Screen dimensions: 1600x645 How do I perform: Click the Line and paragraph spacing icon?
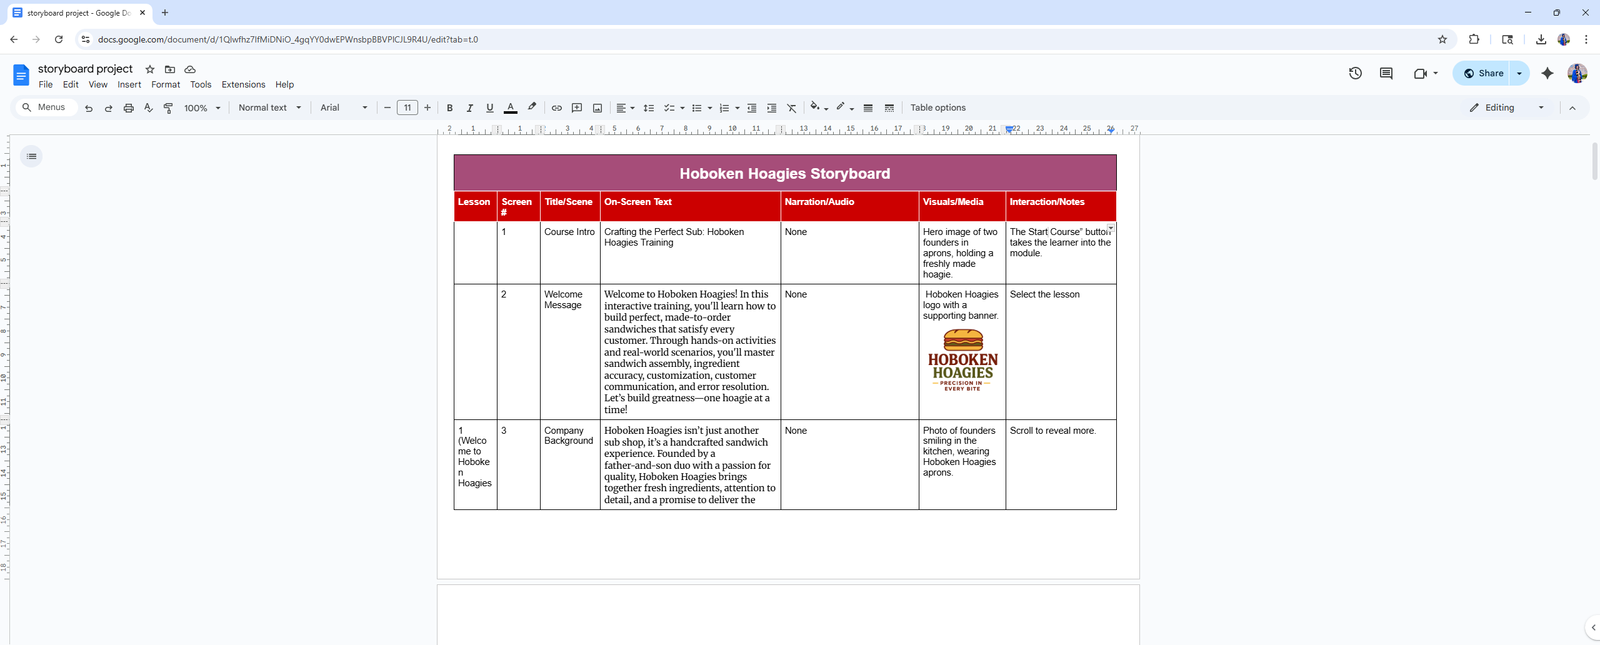point(648,108)
